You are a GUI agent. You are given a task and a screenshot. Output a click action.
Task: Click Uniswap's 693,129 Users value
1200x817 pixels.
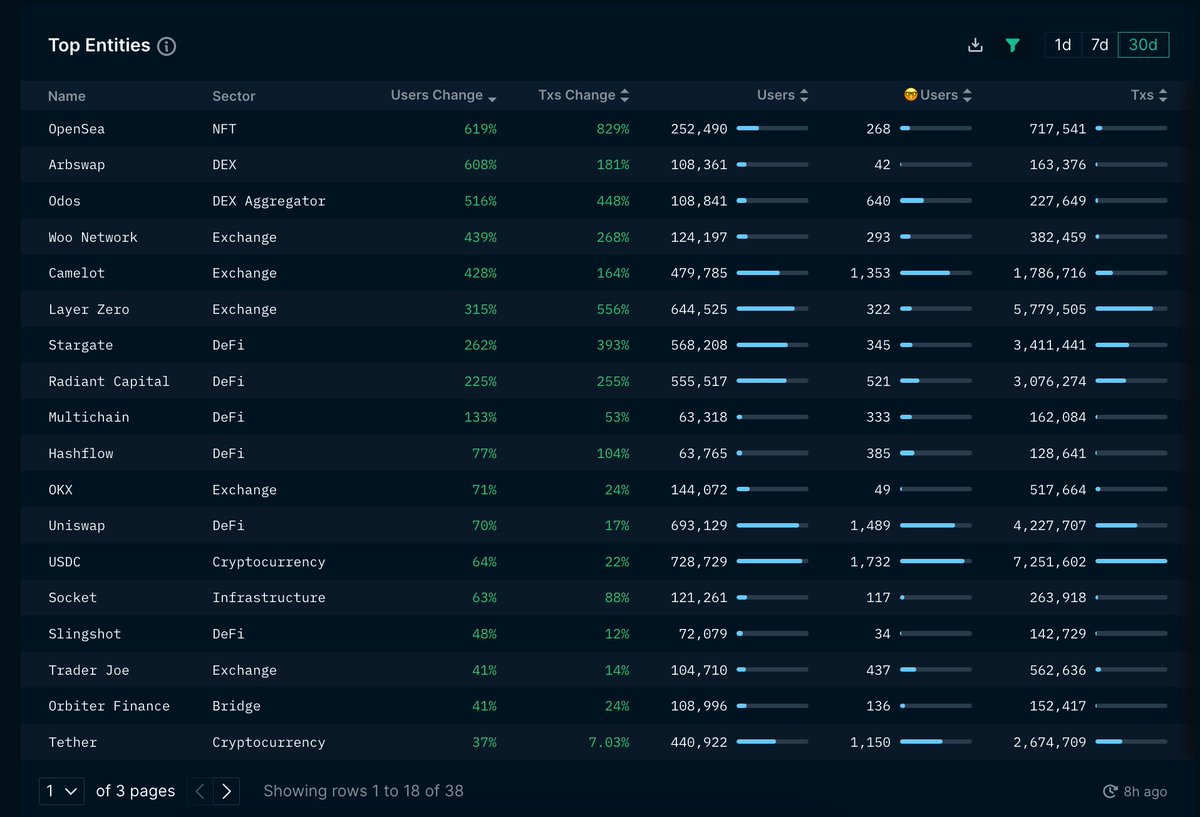699,526
